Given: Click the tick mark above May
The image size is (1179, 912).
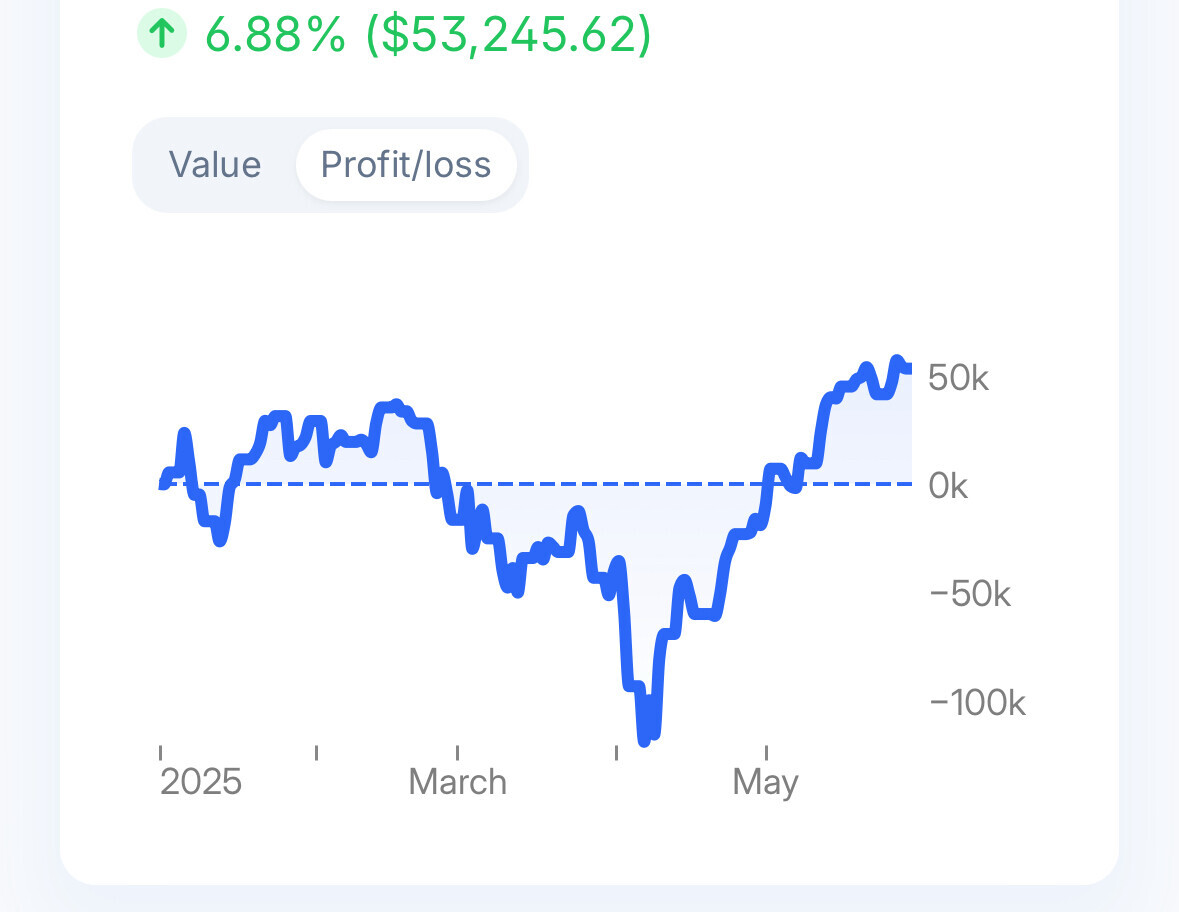Looking at the screenshot, I should (x=766, y=752).
